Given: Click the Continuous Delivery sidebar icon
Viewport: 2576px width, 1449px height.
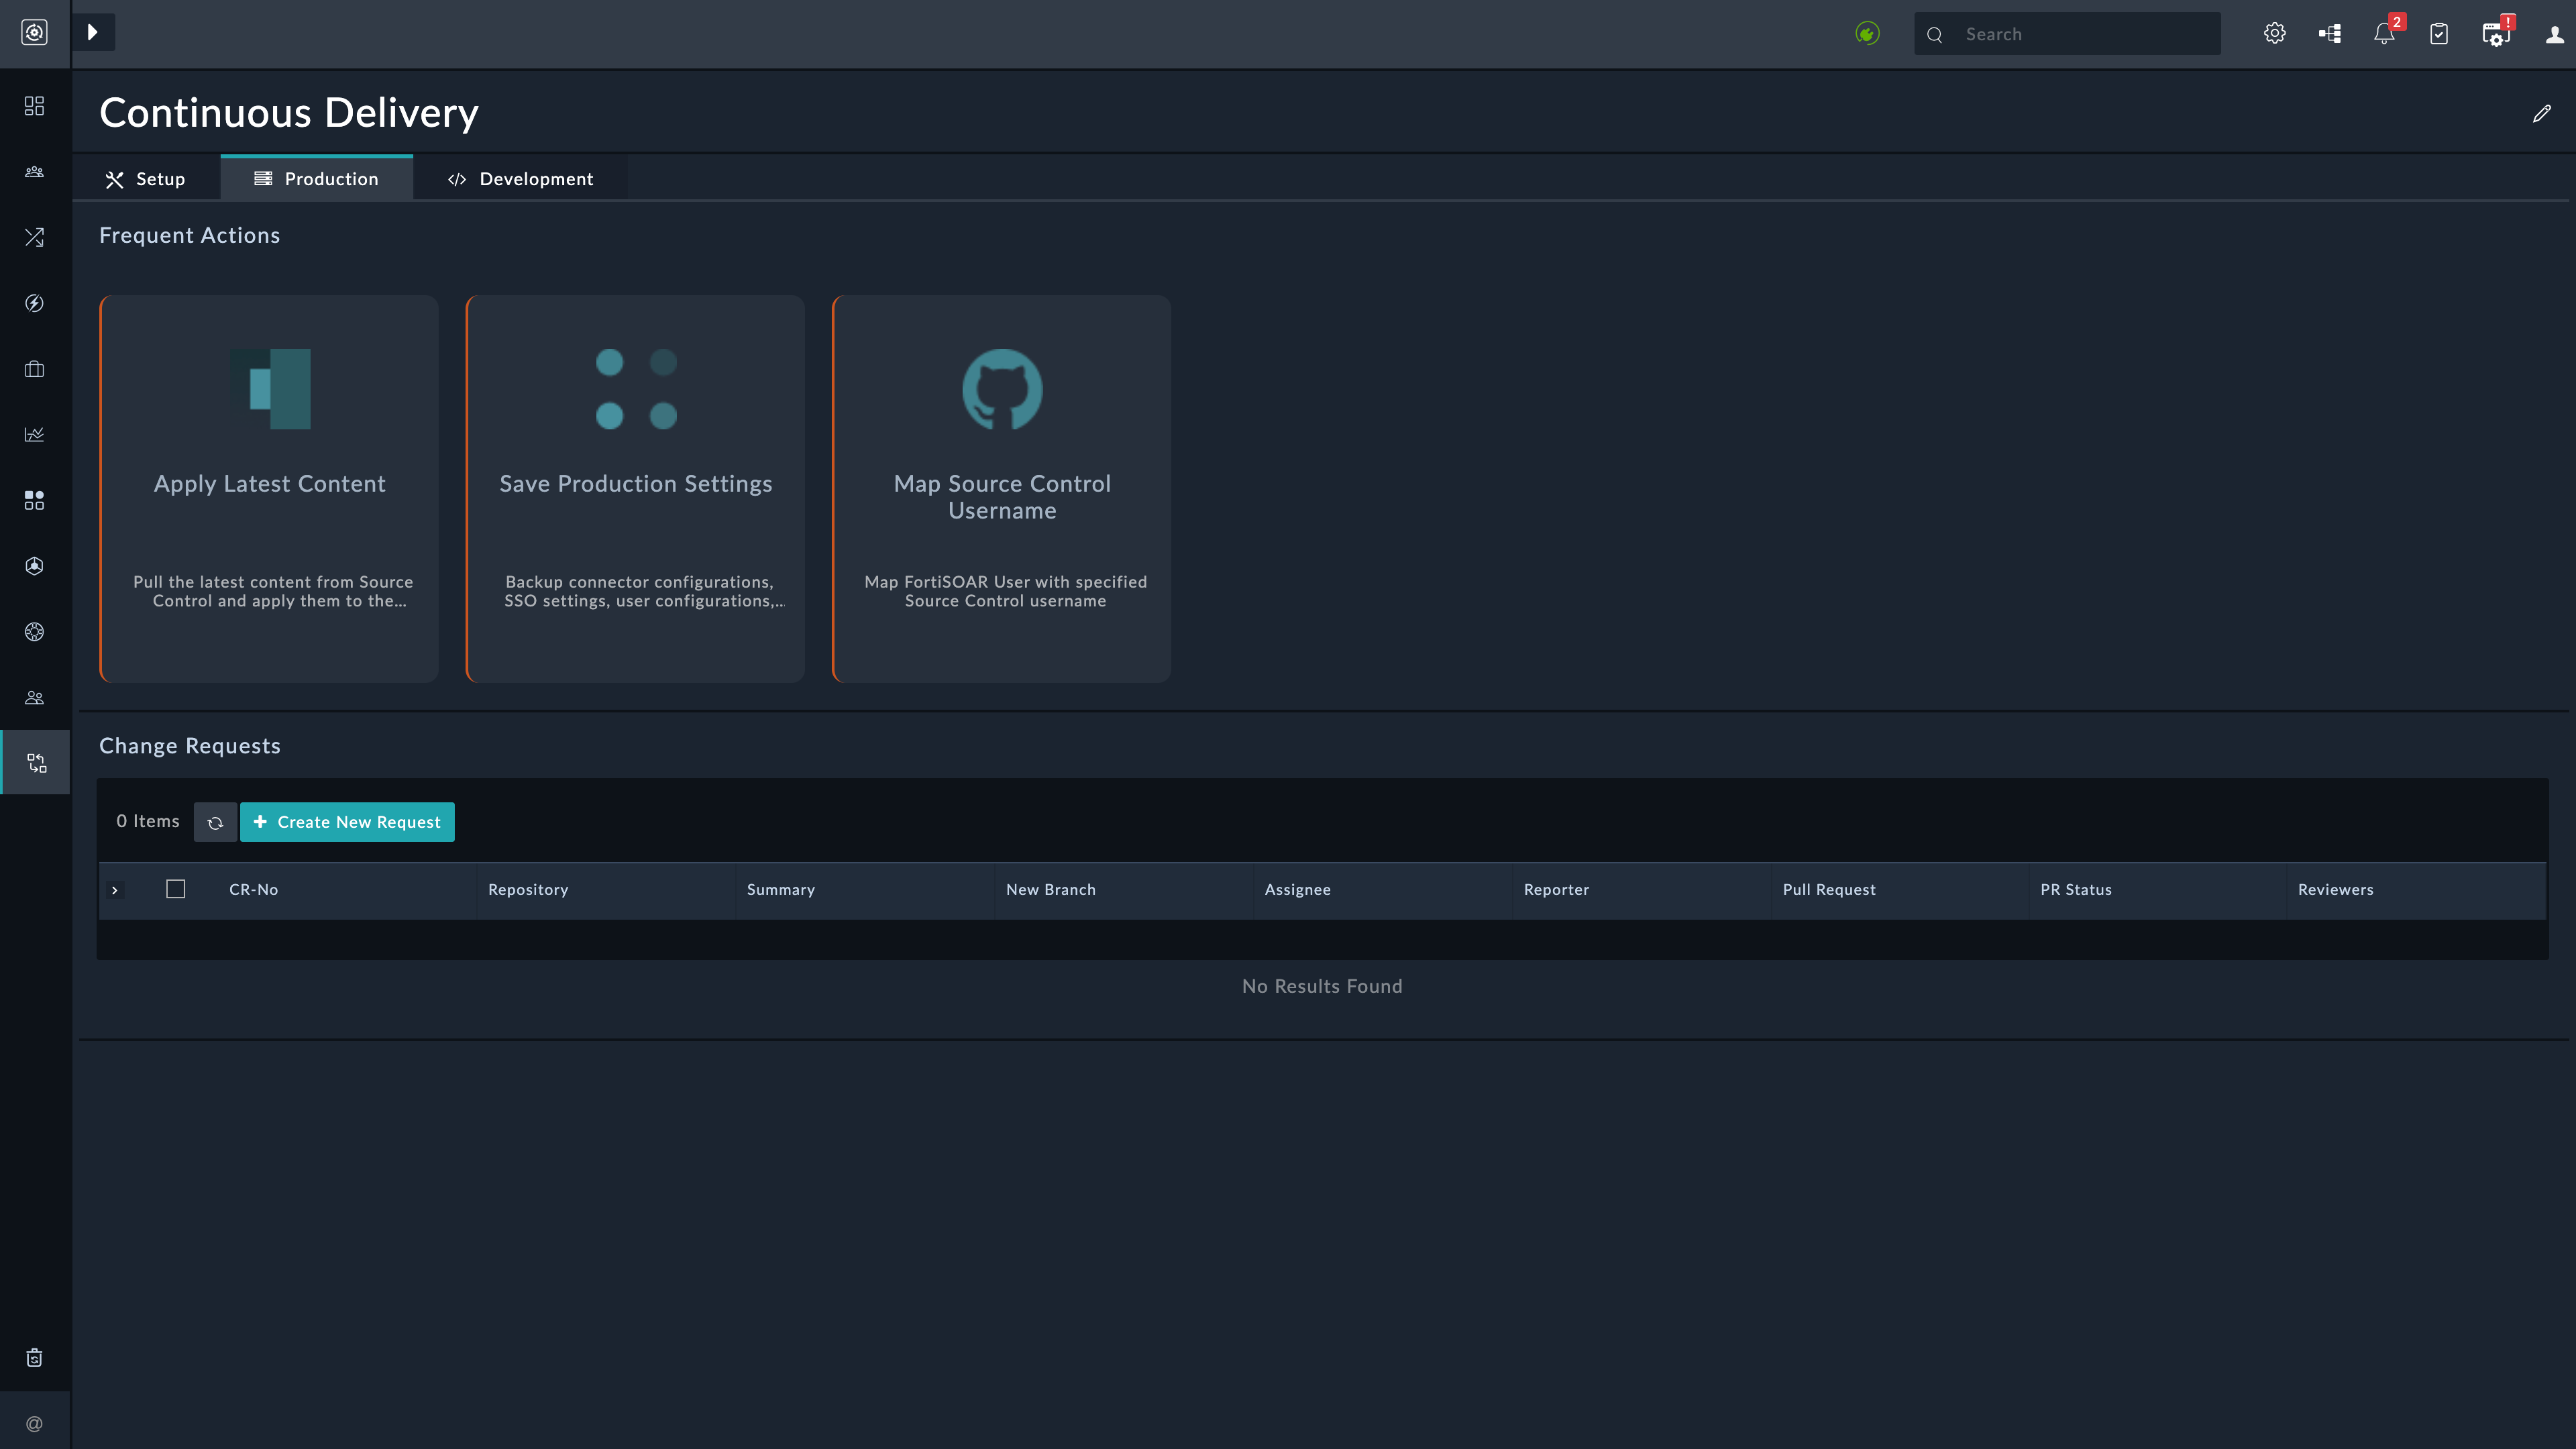Looking at the screenshot, I should point(36,763).
